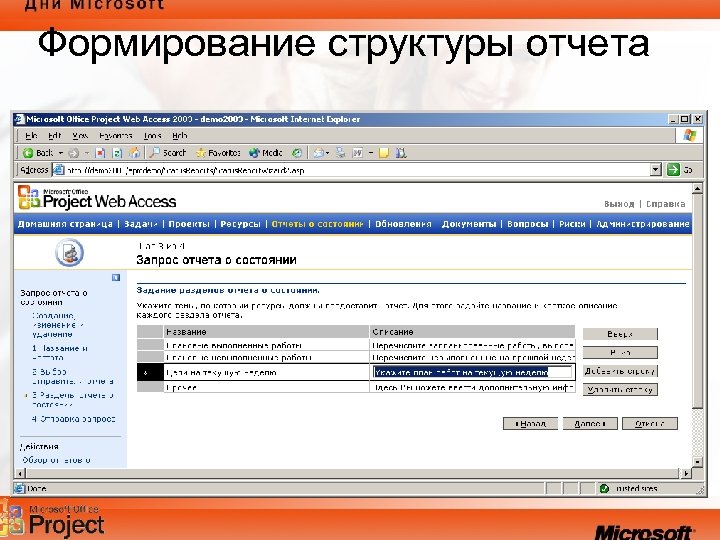Click the 'Название' column header

(266, 332)
